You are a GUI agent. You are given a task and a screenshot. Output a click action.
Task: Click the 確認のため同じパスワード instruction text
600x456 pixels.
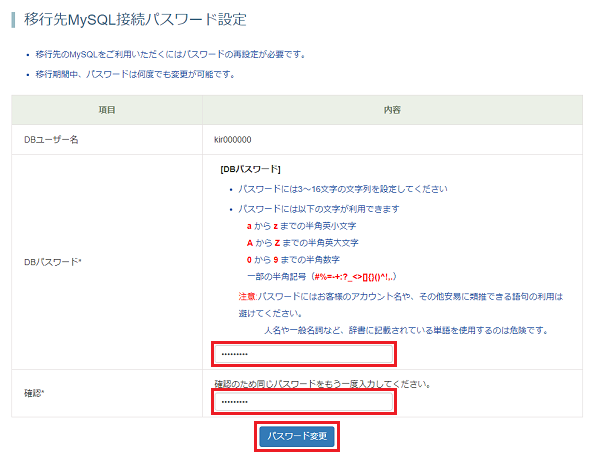[x=323, y=384]
